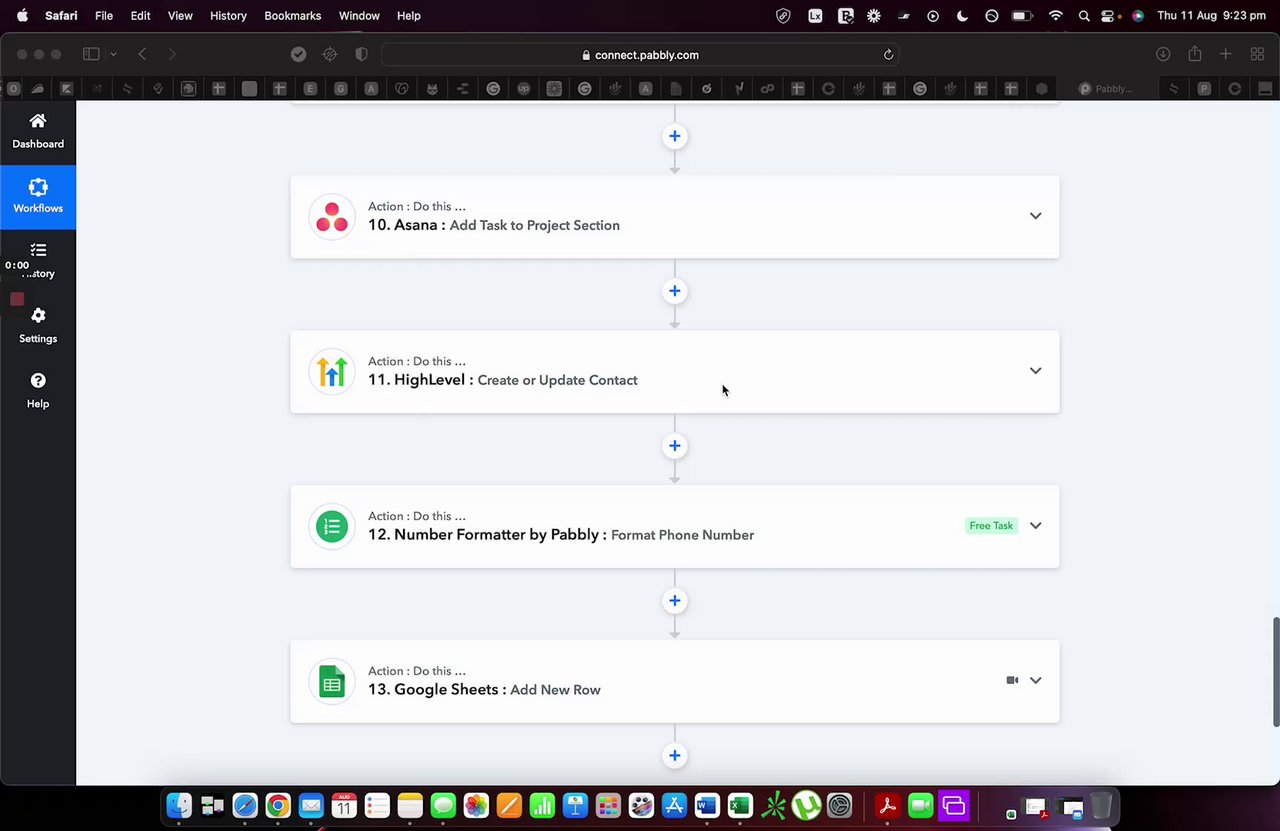Click the HighLevel app icon on step 11
1280x831 pixels.
click(332, 372)
